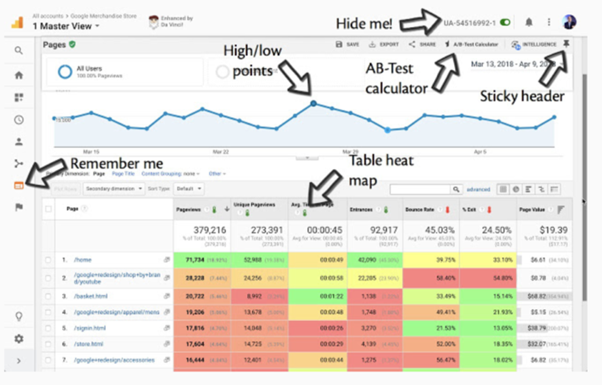Click the magnifier button by table search
The height and width of the screenshot is (385, 602).
(x=456, y=189)
